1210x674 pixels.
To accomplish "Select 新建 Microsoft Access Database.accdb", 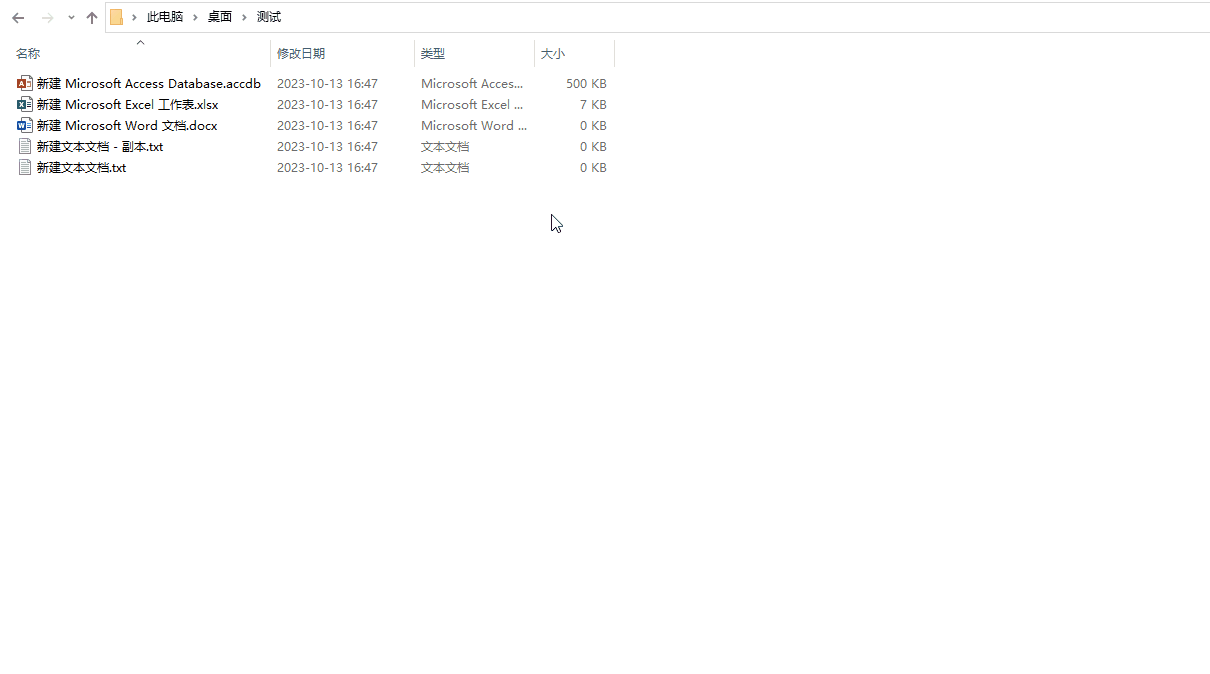I will tap(149, 84).
